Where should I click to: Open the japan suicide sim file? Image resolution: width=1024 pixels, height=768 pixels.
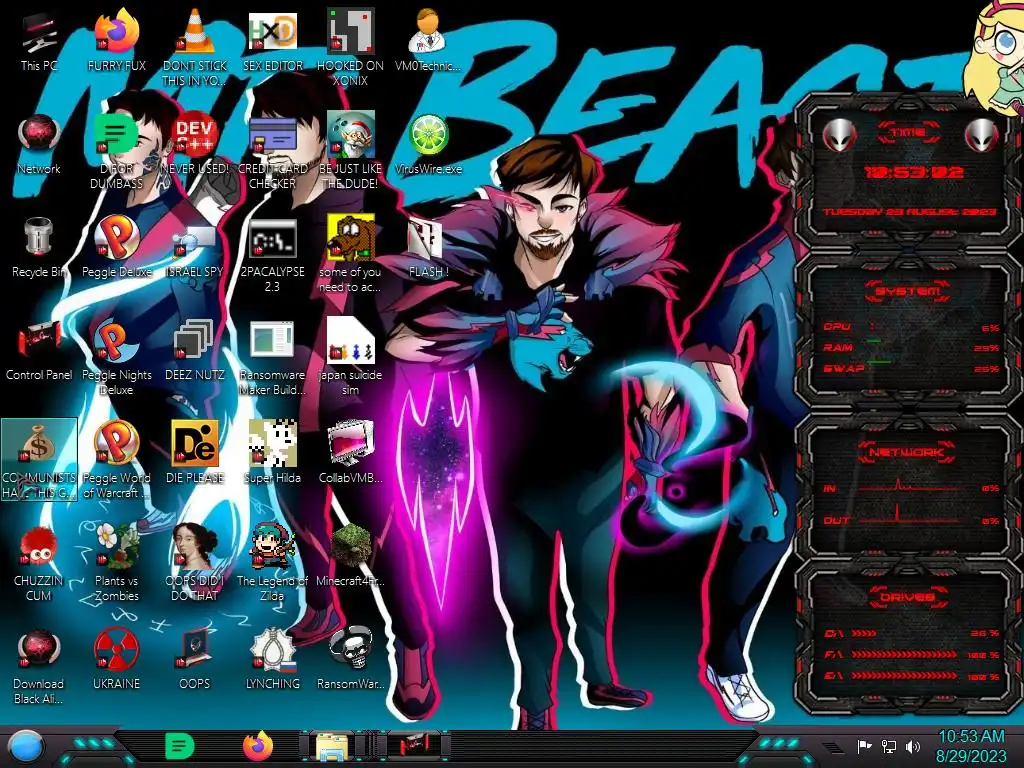click(350, 358)
